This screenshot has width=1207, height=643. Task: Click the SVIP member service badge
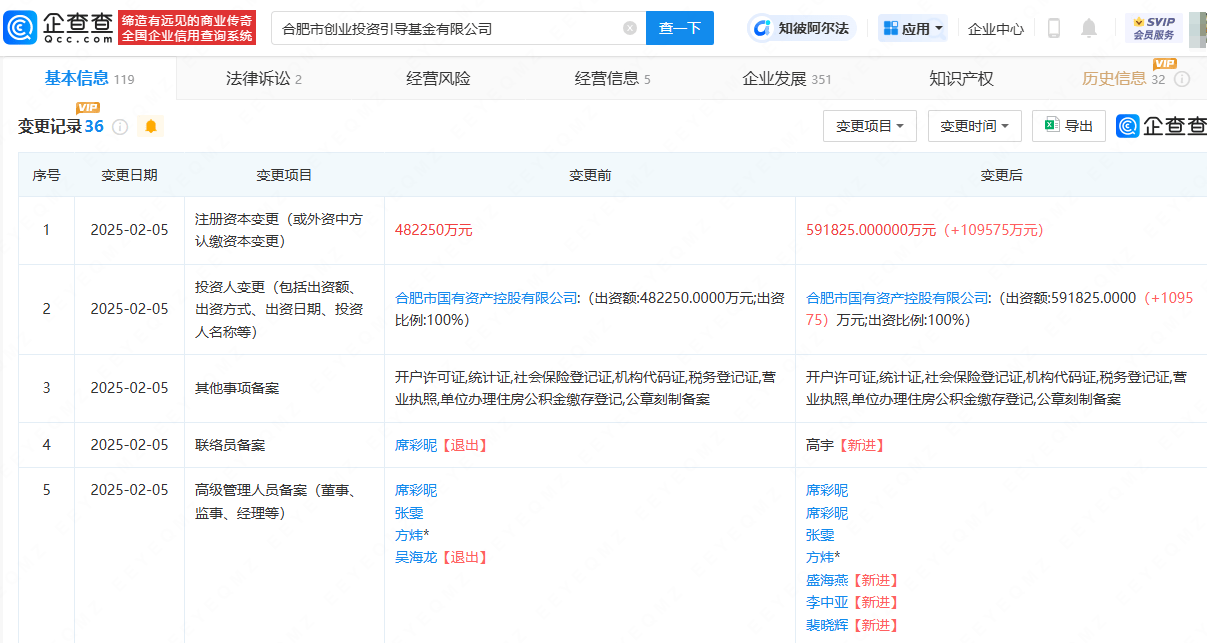[x=1153, y=28]
